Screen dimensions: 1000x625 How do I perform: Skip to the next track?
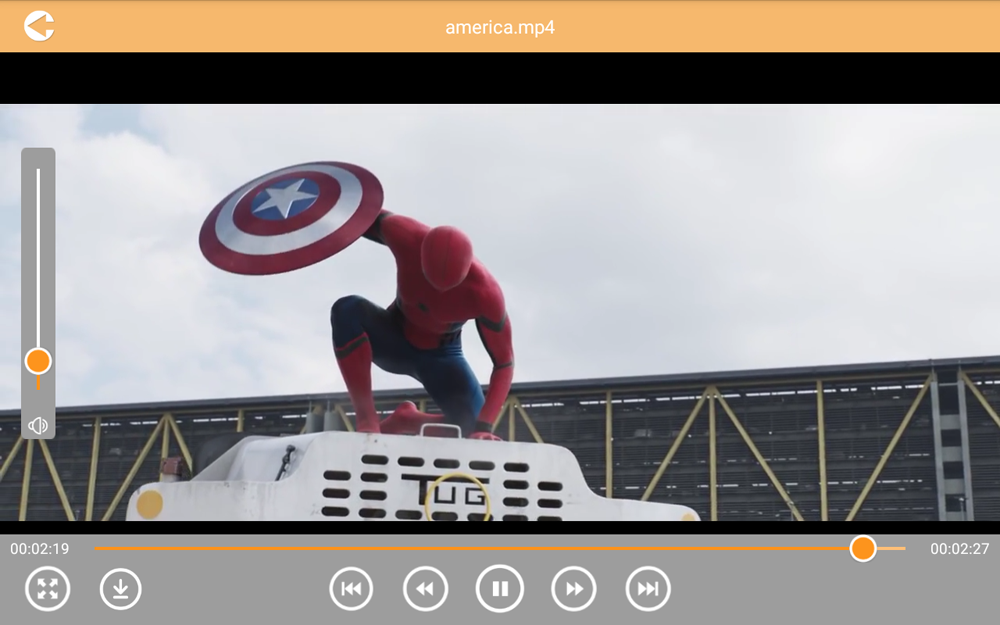tap(648, 589)
